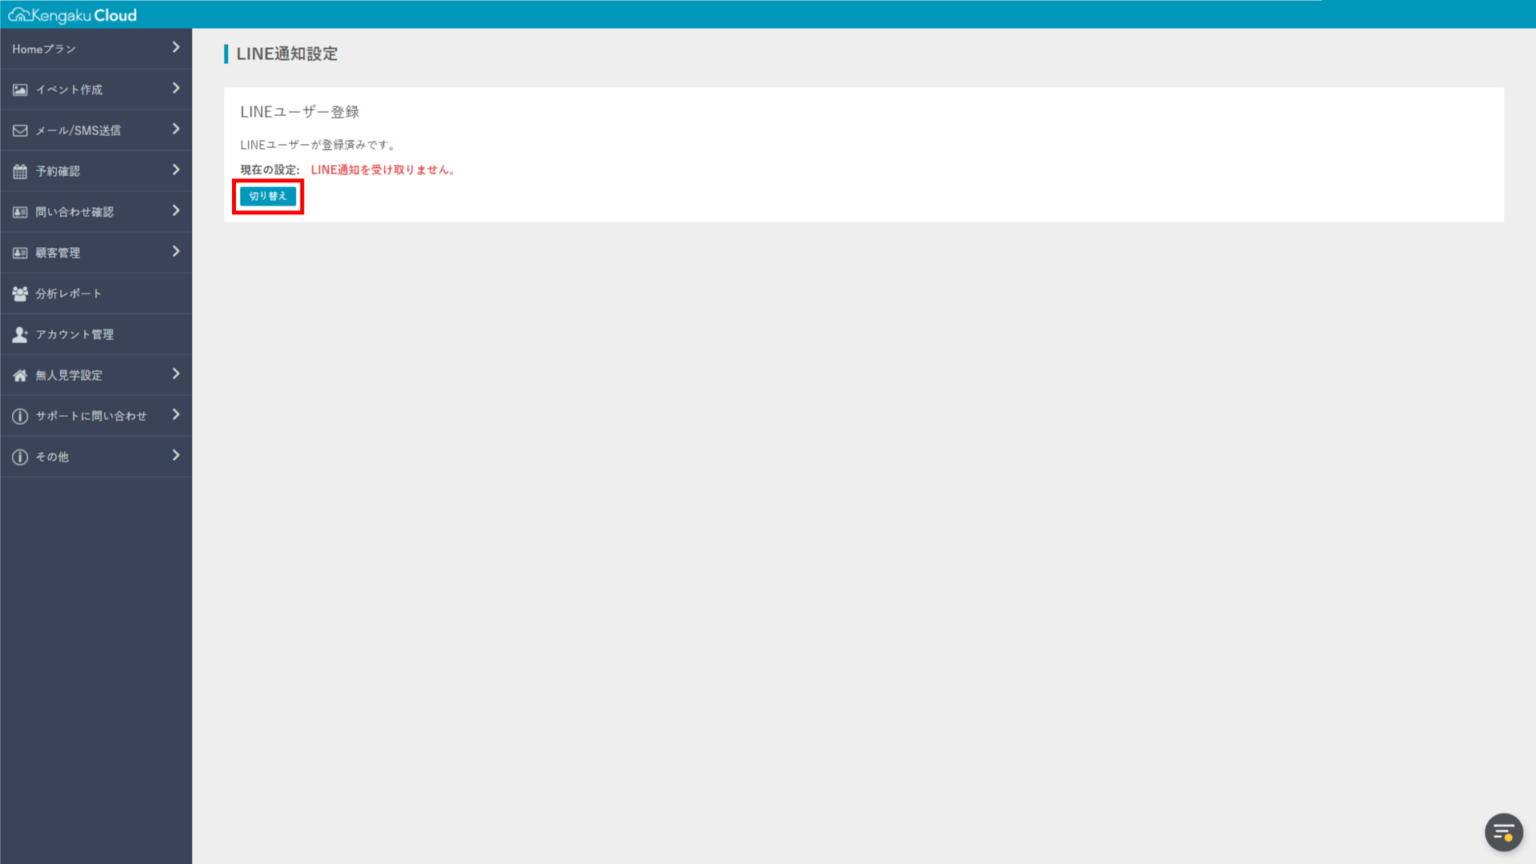This screenshot has width=1536, height=864.
Task: Expand the Homeプラン chevron
Action: (x=176, y=48)
